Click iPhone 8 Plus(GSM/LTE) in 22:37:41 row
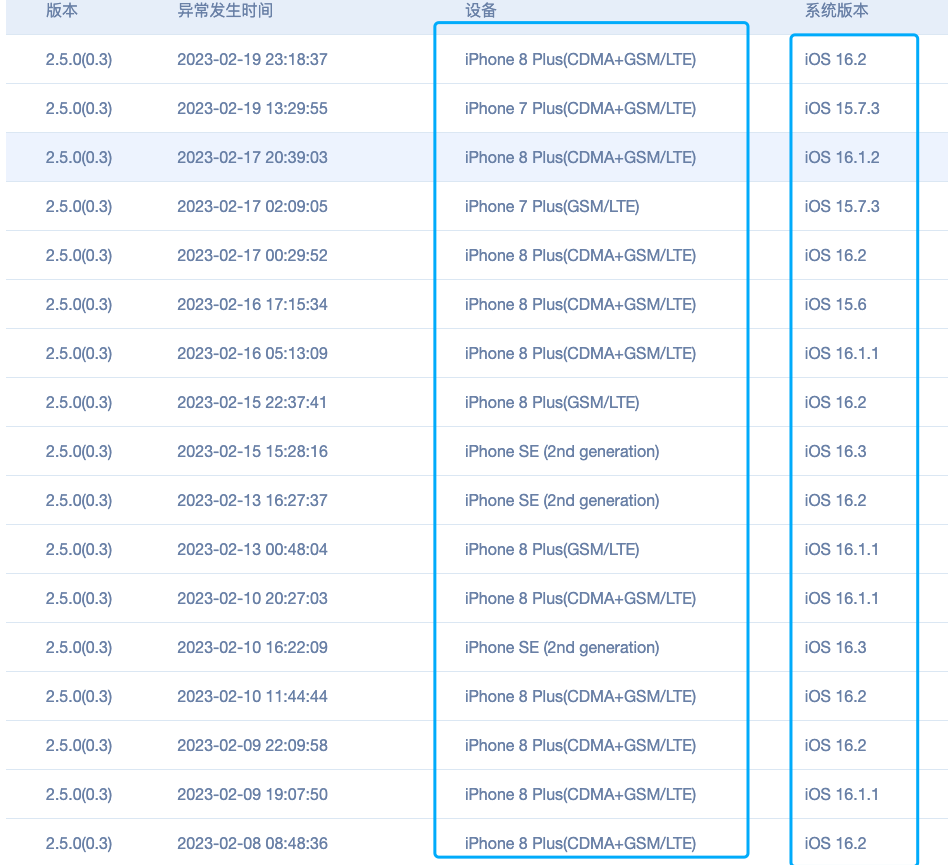The image size is (948, 865). coord(552,402)
